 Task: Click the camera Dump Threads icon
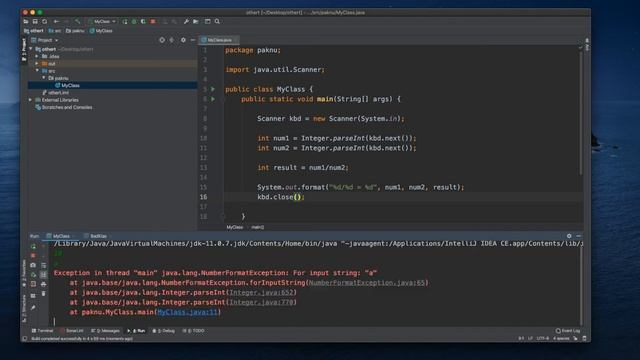(33, 265)
